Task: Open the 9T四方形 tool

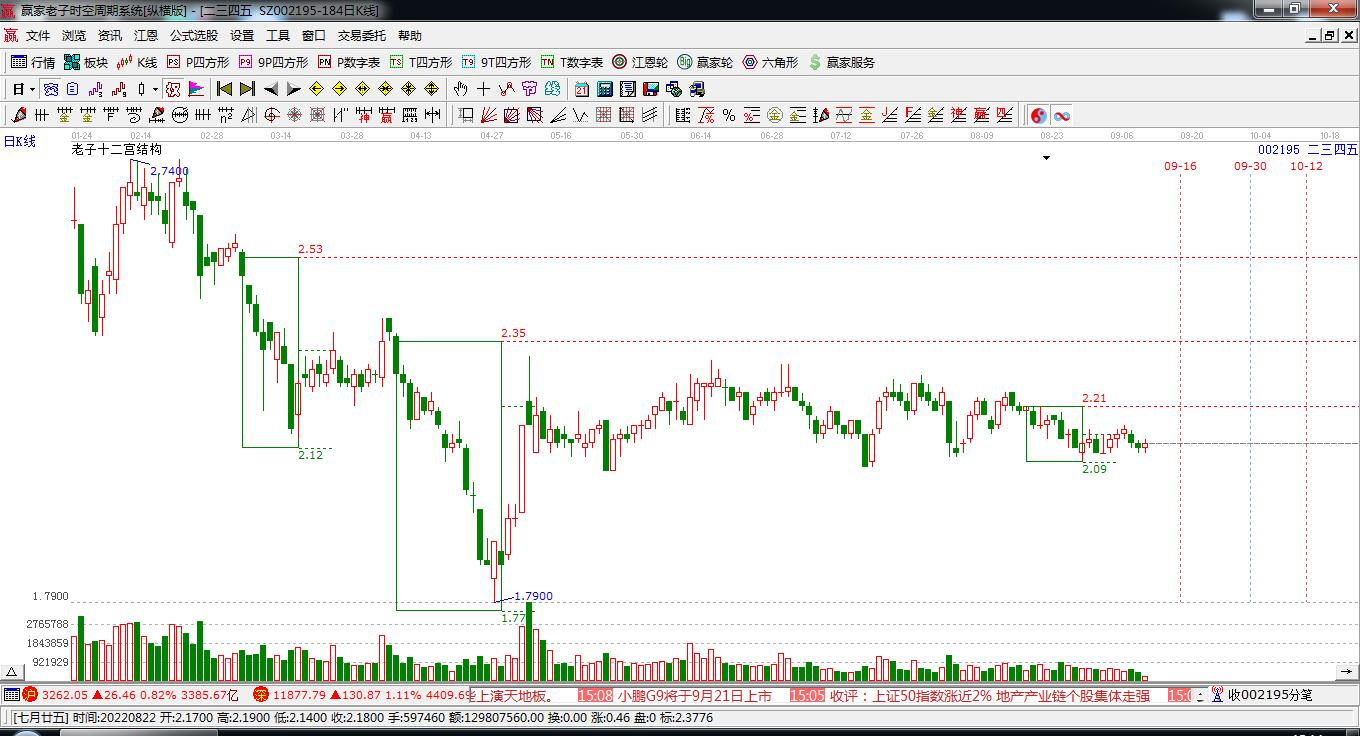Action: (496, 62)
